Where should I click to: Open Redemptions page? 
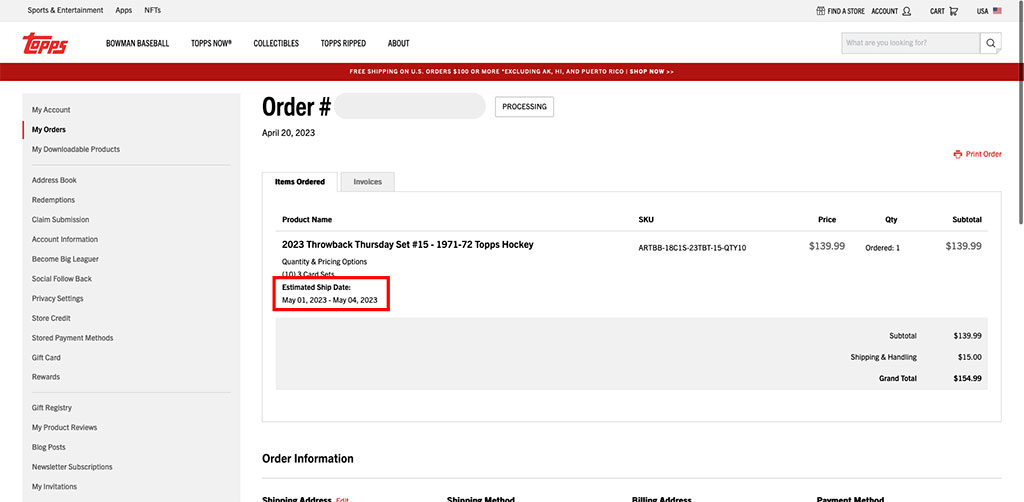[x=54, y=200]
